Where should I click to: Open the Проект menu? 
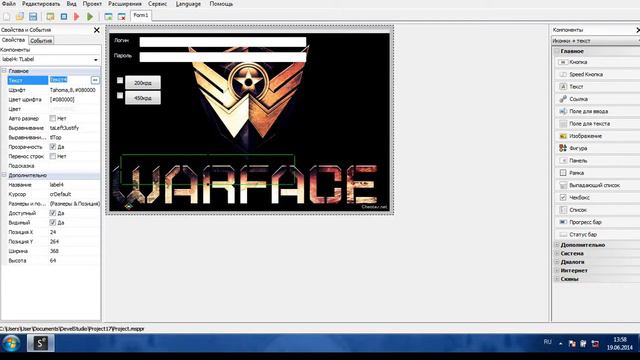pyautogui.click(x=92, y=4)
